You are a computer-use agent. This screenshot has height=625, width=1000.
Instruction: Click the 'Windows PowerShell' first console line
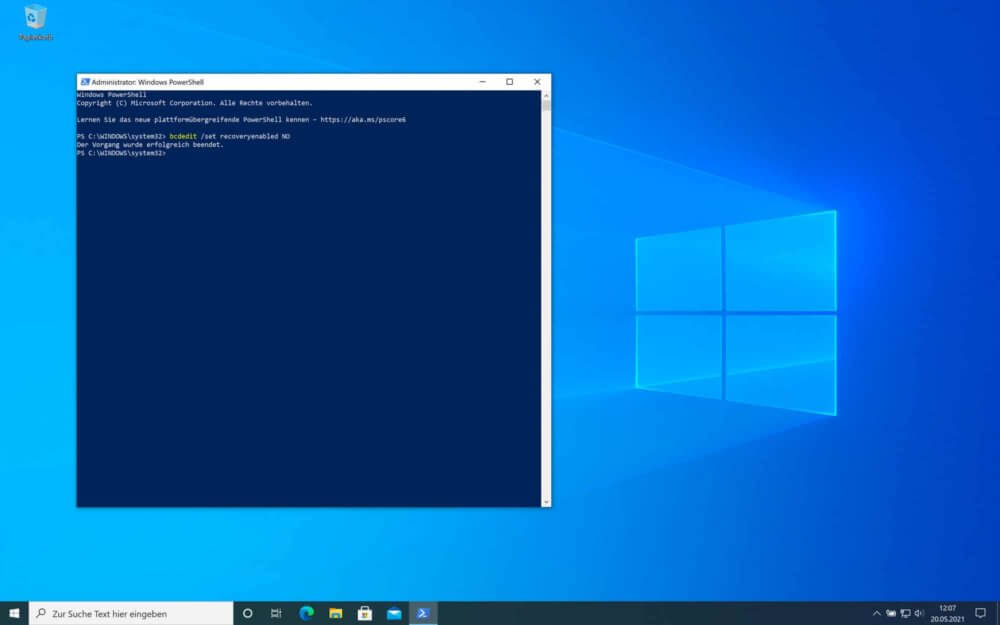(x=112, y=95)
